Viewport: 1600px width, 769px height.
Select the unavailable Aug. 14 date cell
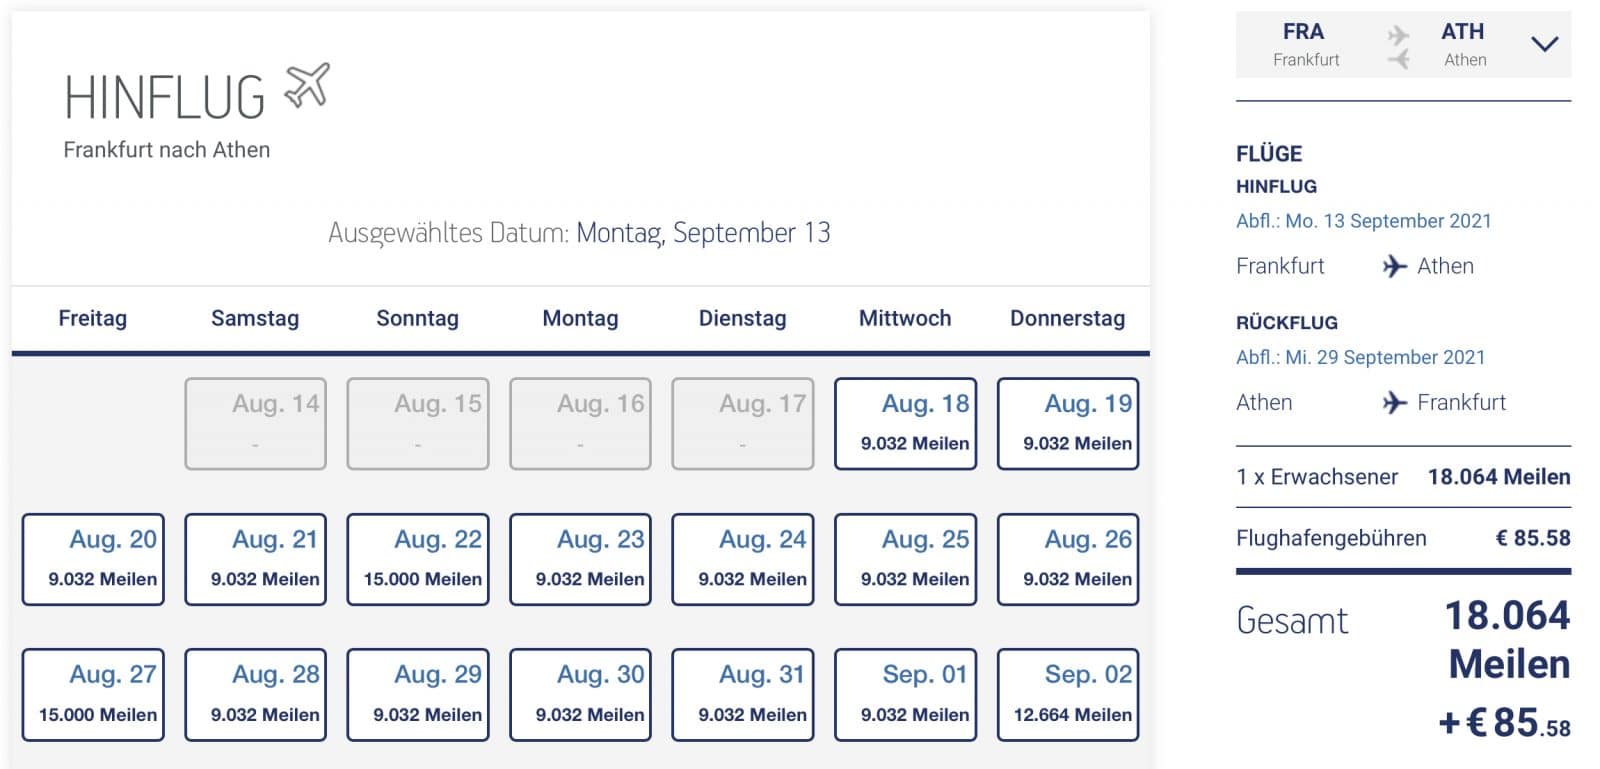[x=255, y=422]
